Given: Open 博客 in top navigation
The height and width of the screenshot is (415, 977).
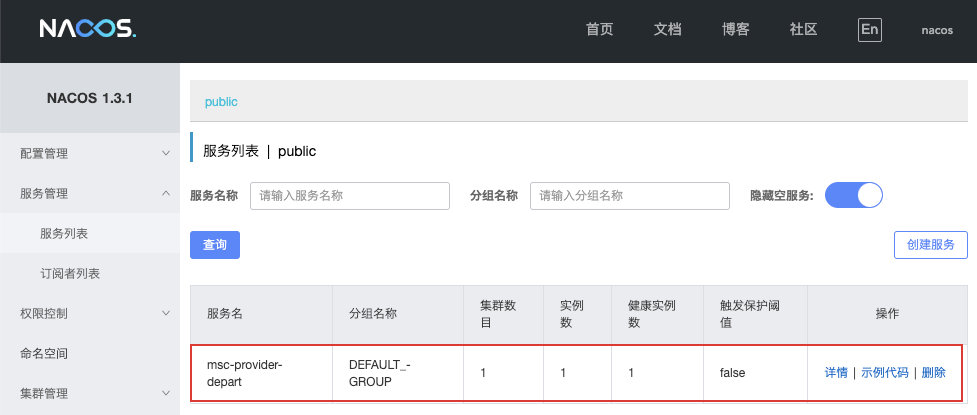Looking at the screenshot, I should point(735,29).
